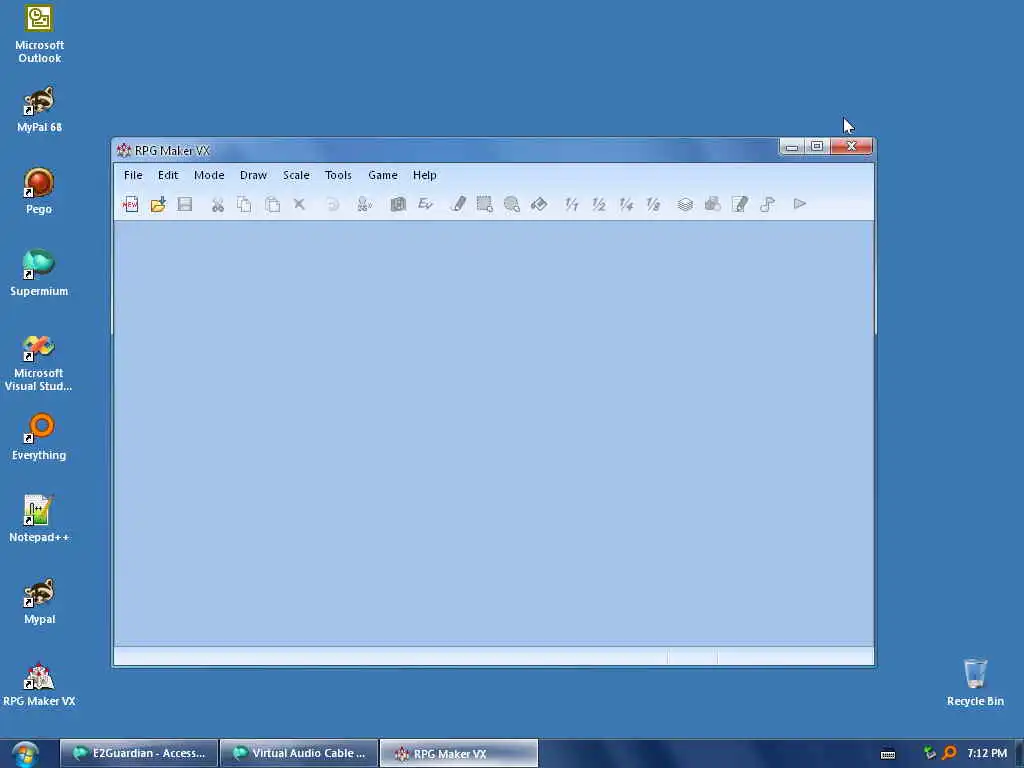Open the Sound Test music-note icon
The image size is (1024, 768).
pos(767,204)
